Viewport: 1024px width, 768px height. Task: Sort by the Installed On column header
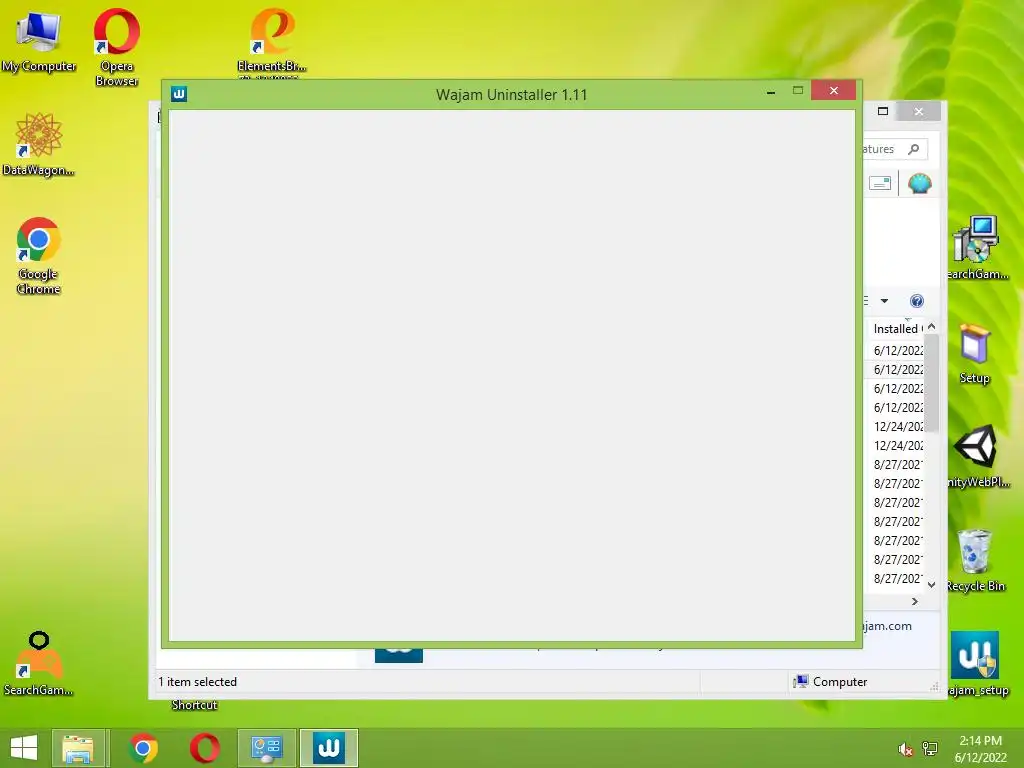tap(898, 328)
